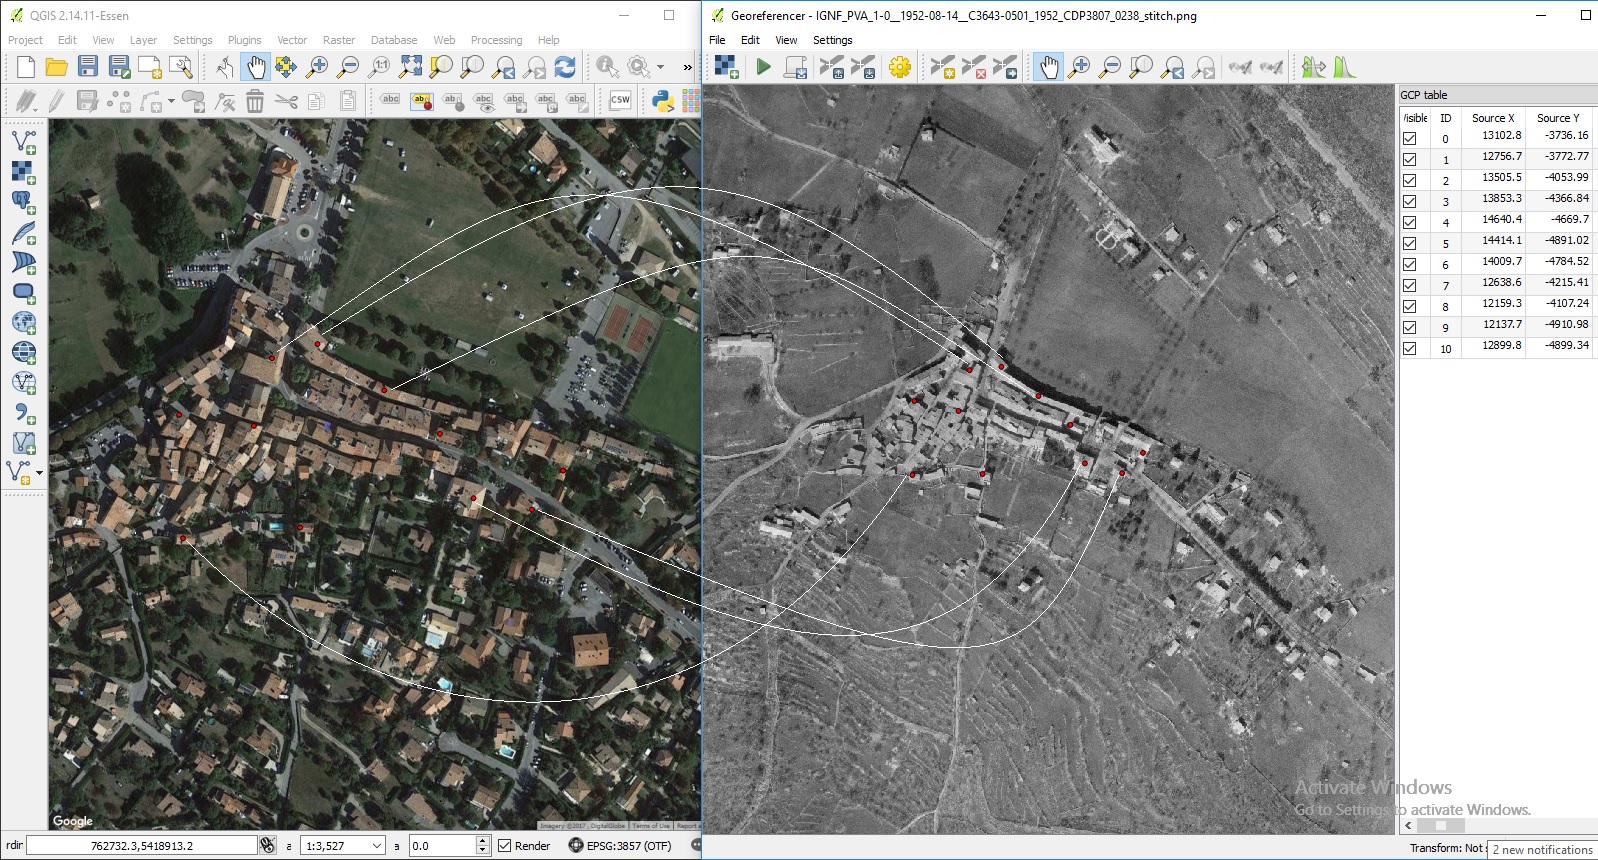Image resolution: width=1598 pixels, height=860 pixels.
Task: Toggle visibility checkbox for GCP ID 1
Action: coord(1409,160)
